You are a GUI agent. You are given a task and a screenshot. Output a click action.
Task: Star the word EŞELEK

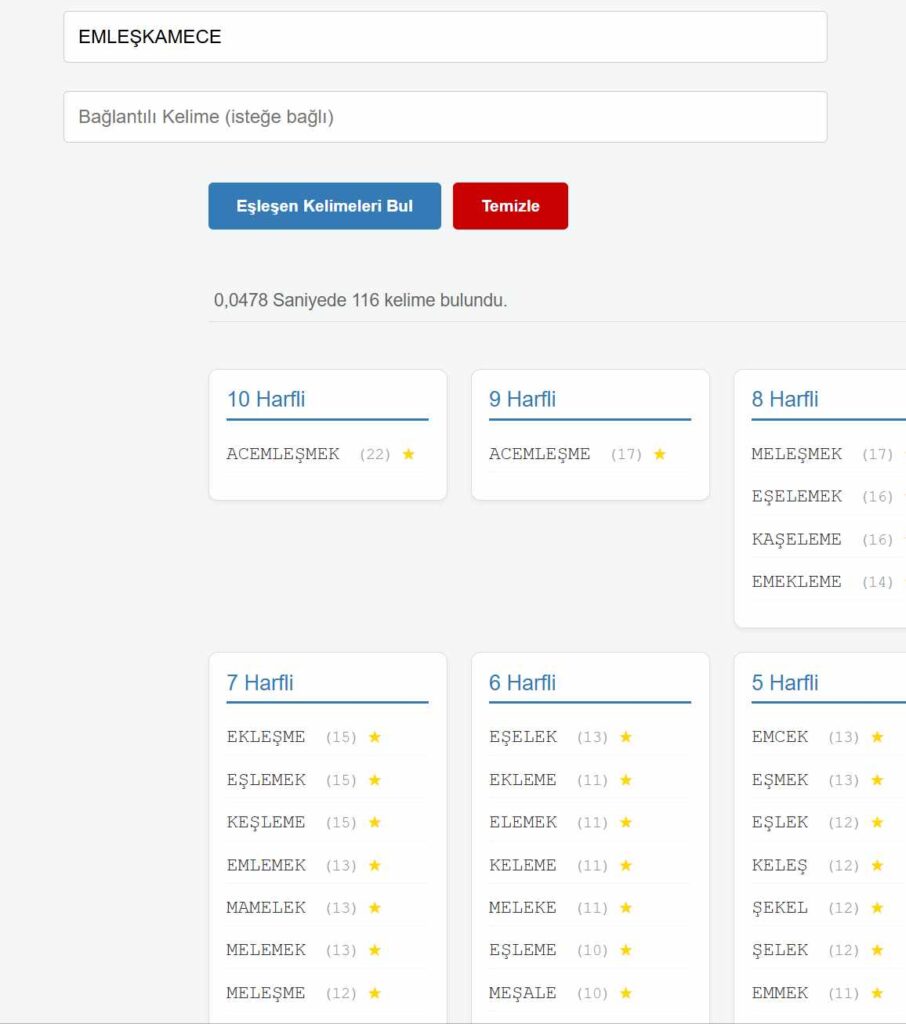click(626, 737)
